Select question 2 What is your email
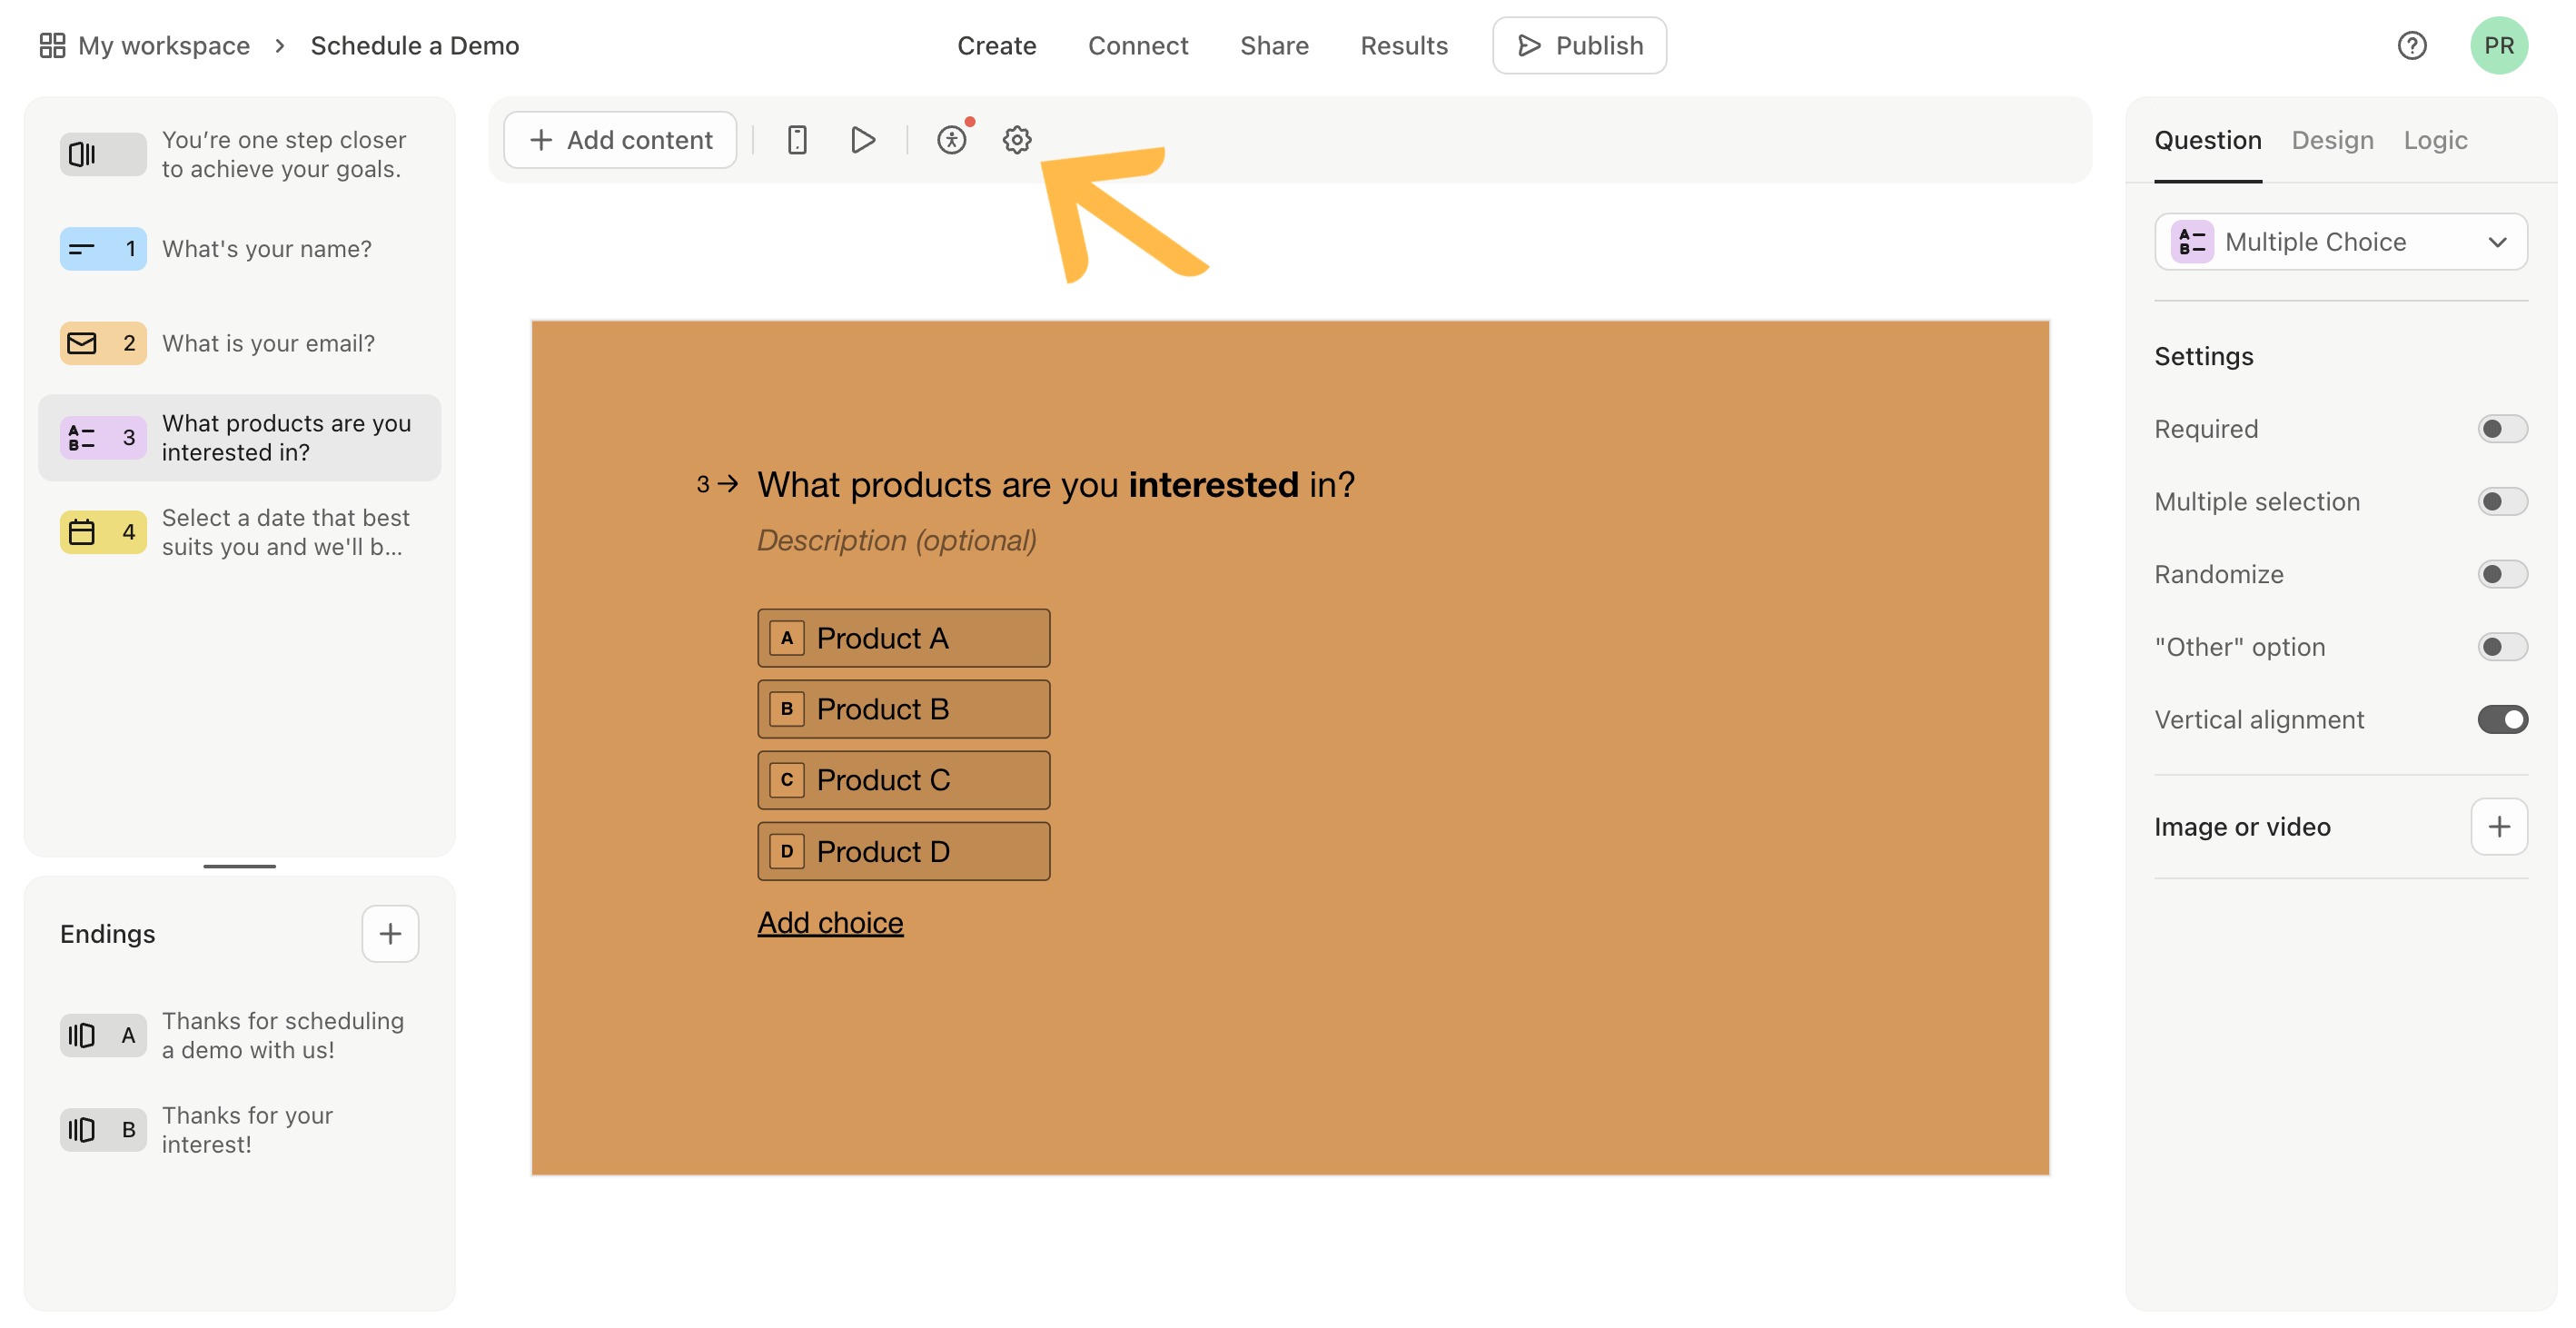 pos(240,344)
